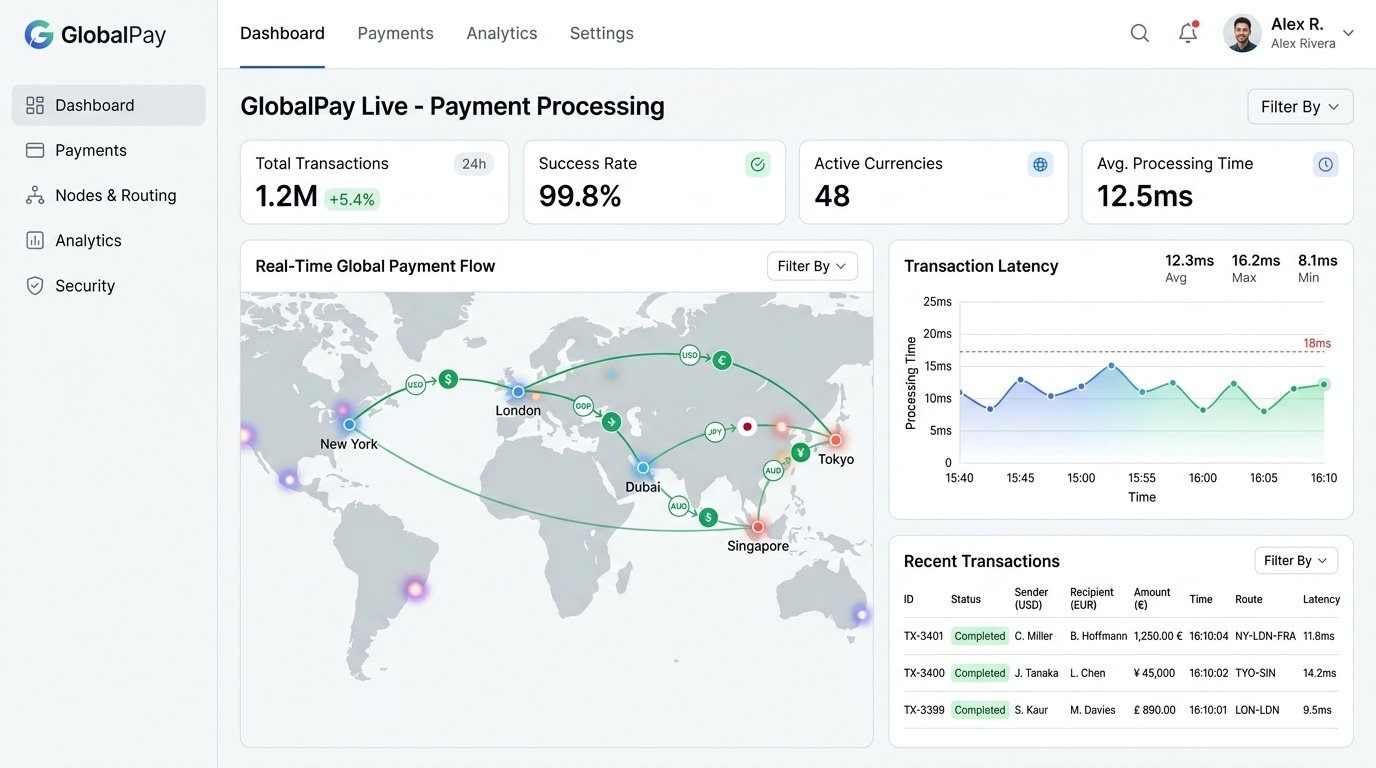1376x768 pixels.
Task: Click the JPY flow label on the map
Action: (x=714, y=432)
